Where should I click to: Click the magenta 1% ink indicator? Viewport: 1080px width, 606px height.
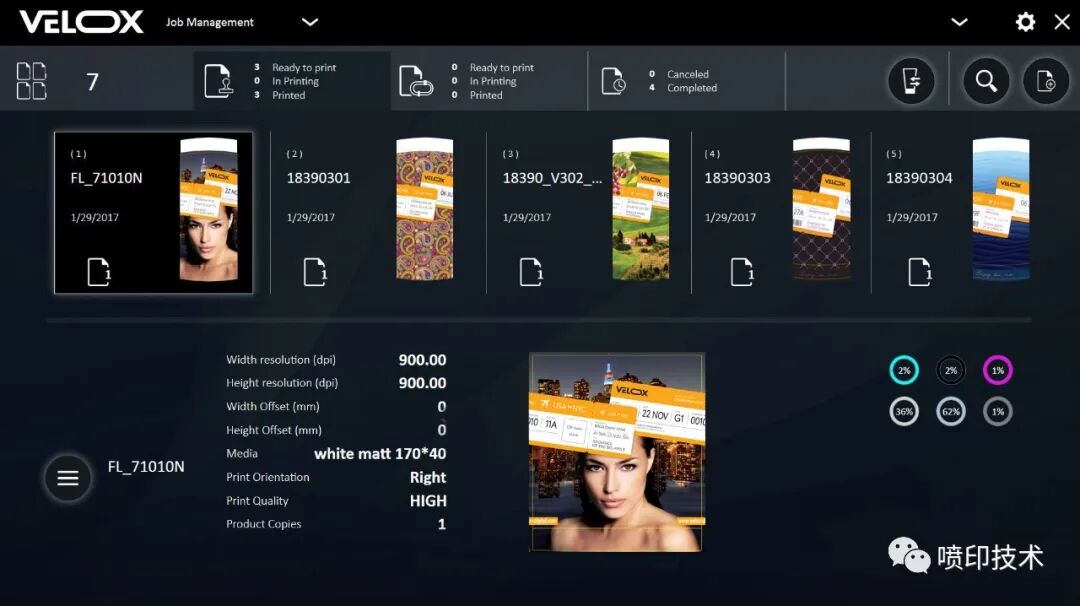click(997, 370)
